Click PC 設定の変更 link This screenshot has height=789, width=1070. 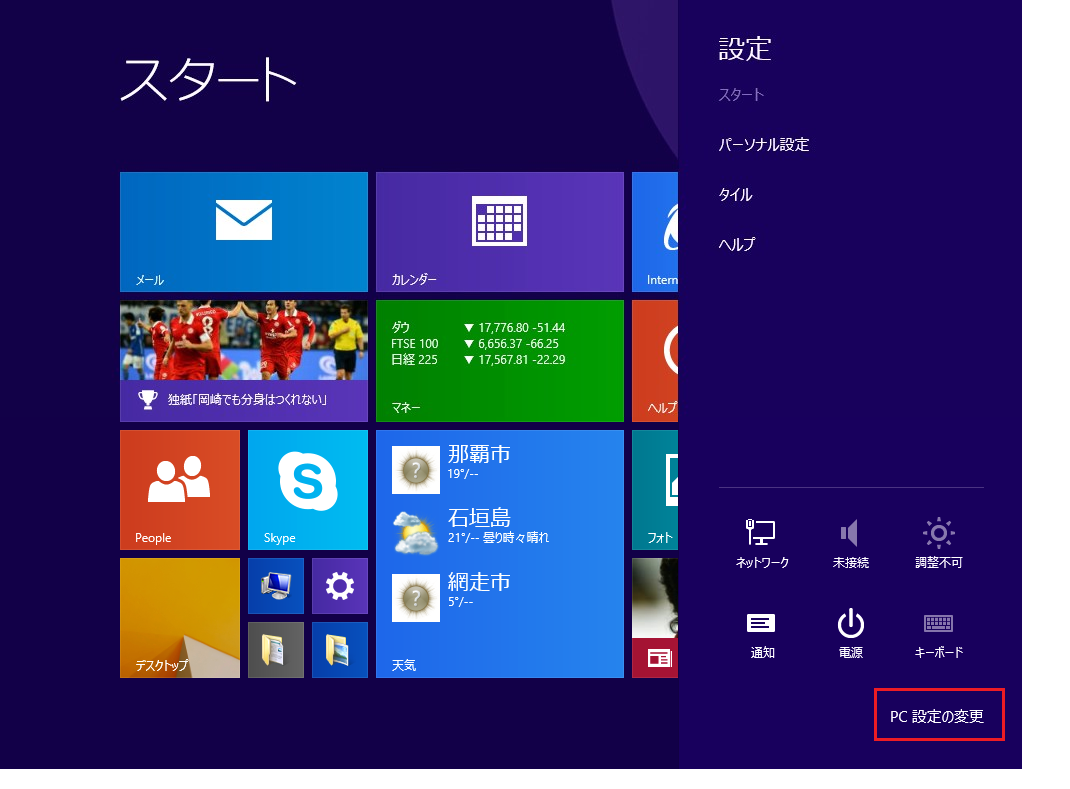click(x=937, y=716)
